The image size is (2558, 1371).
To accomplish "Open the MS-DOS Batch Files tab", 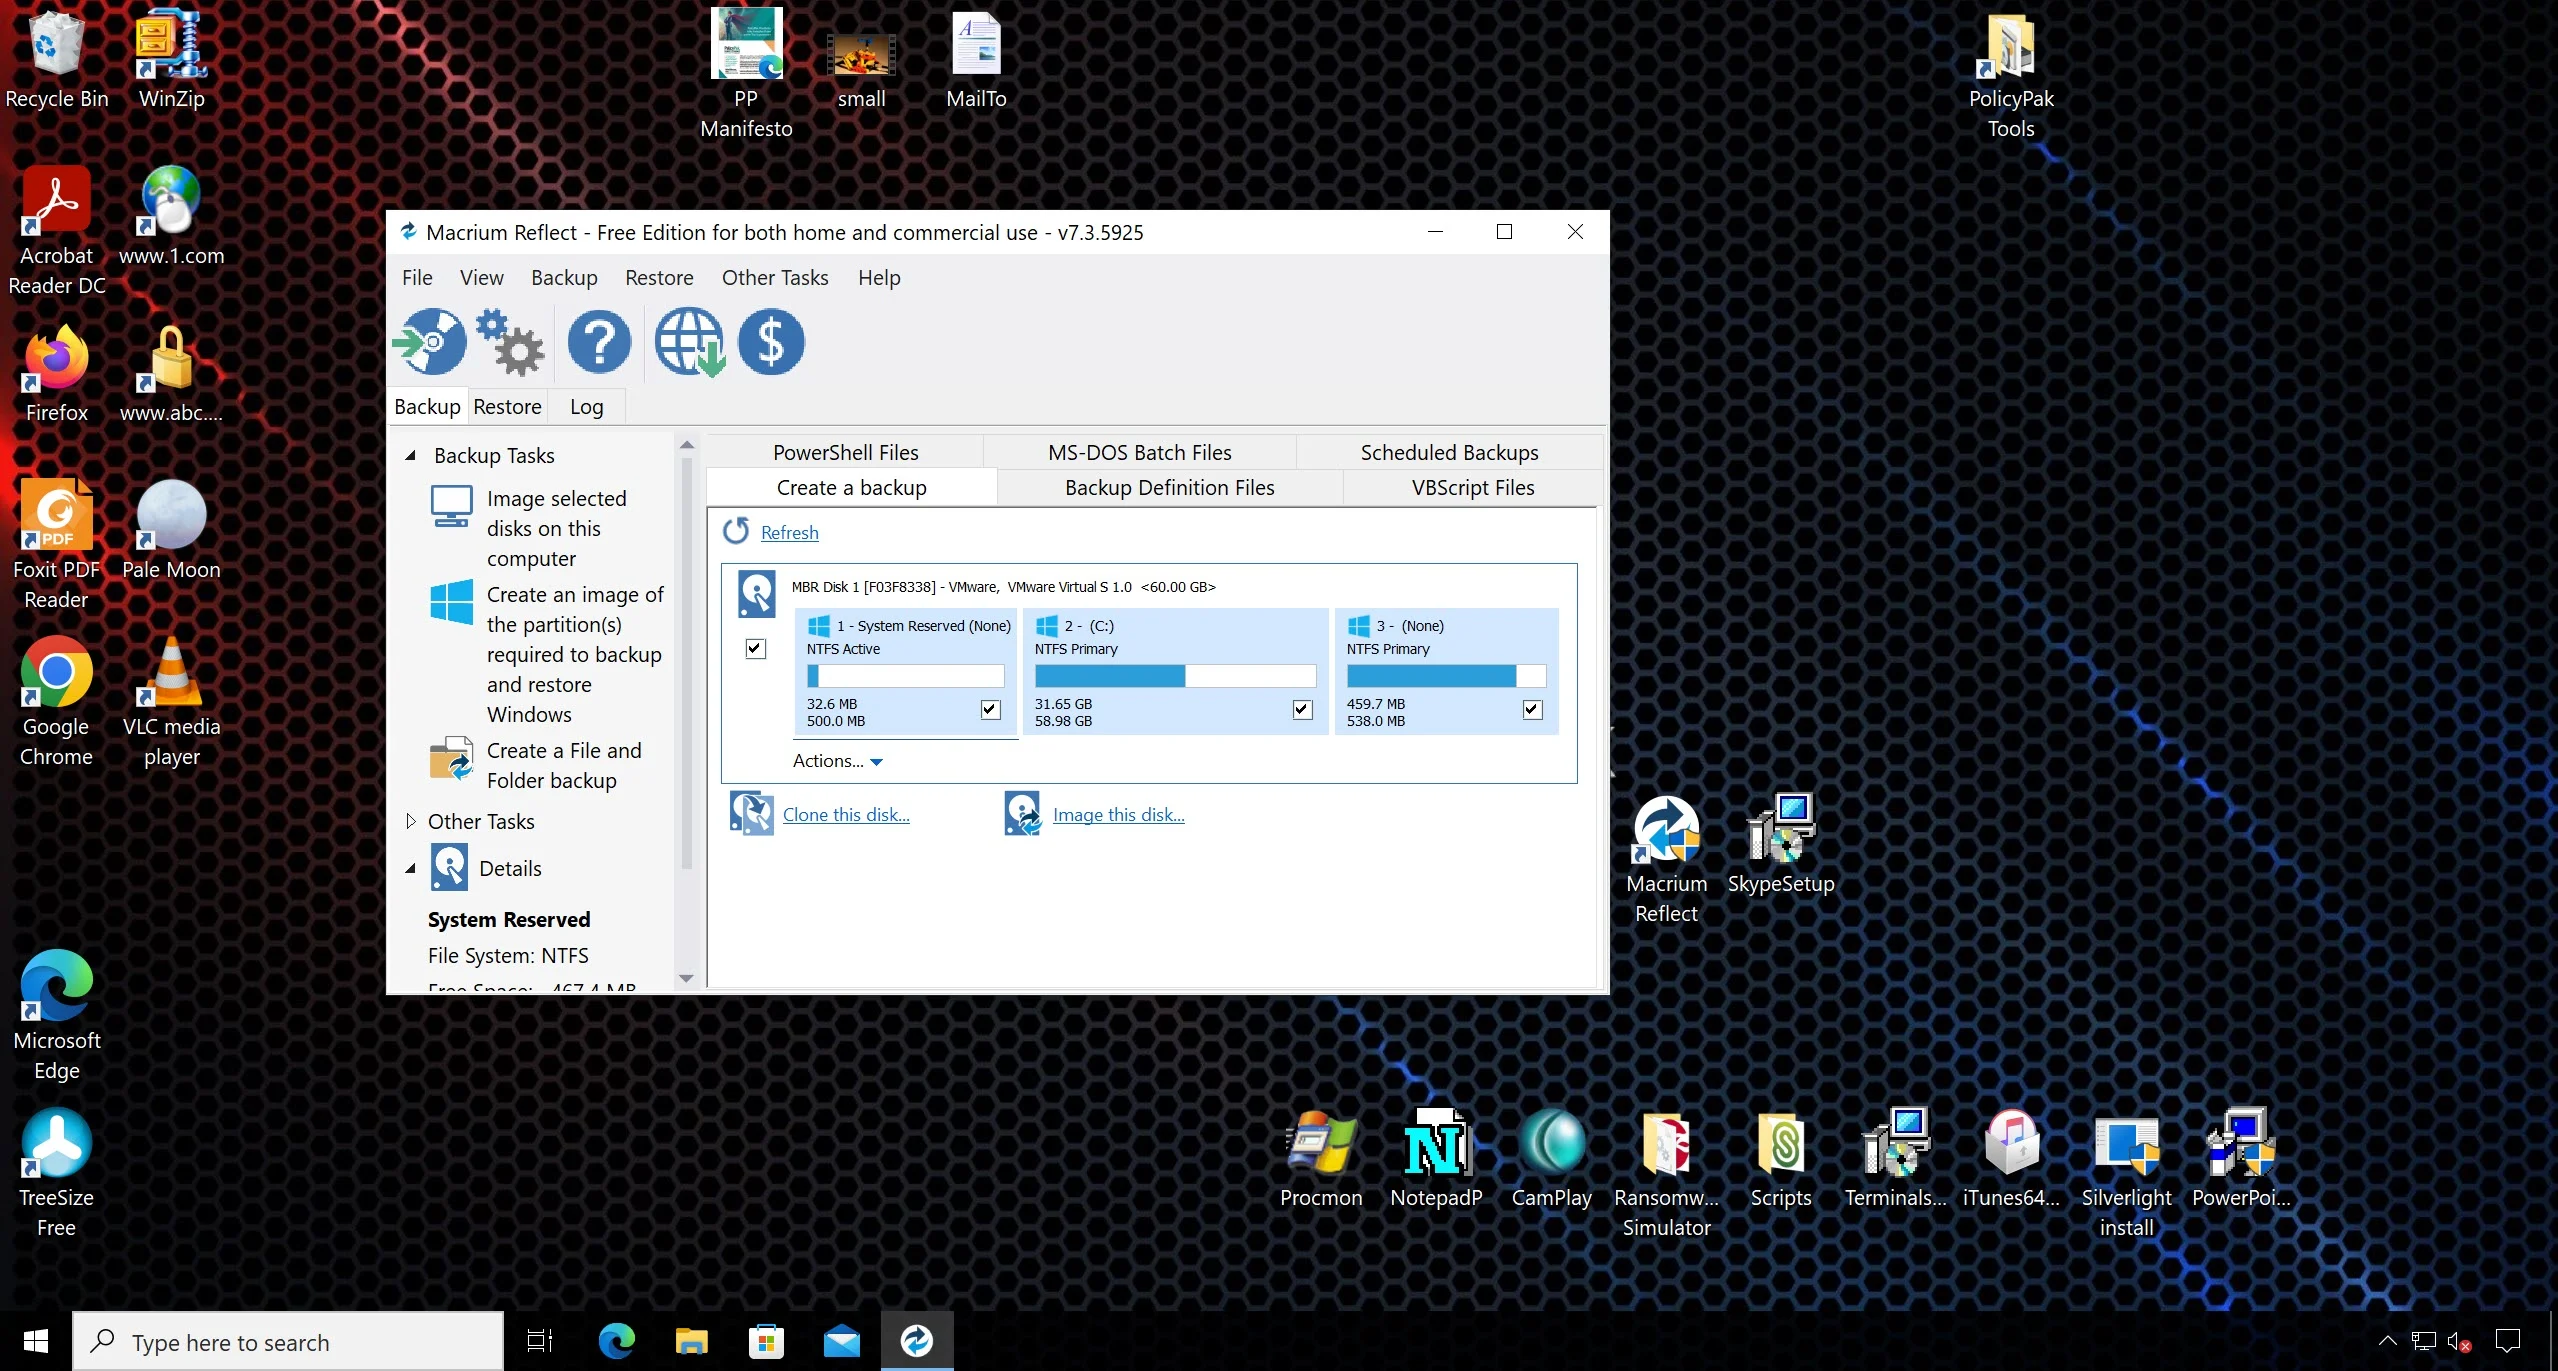I will [1140, 452].
